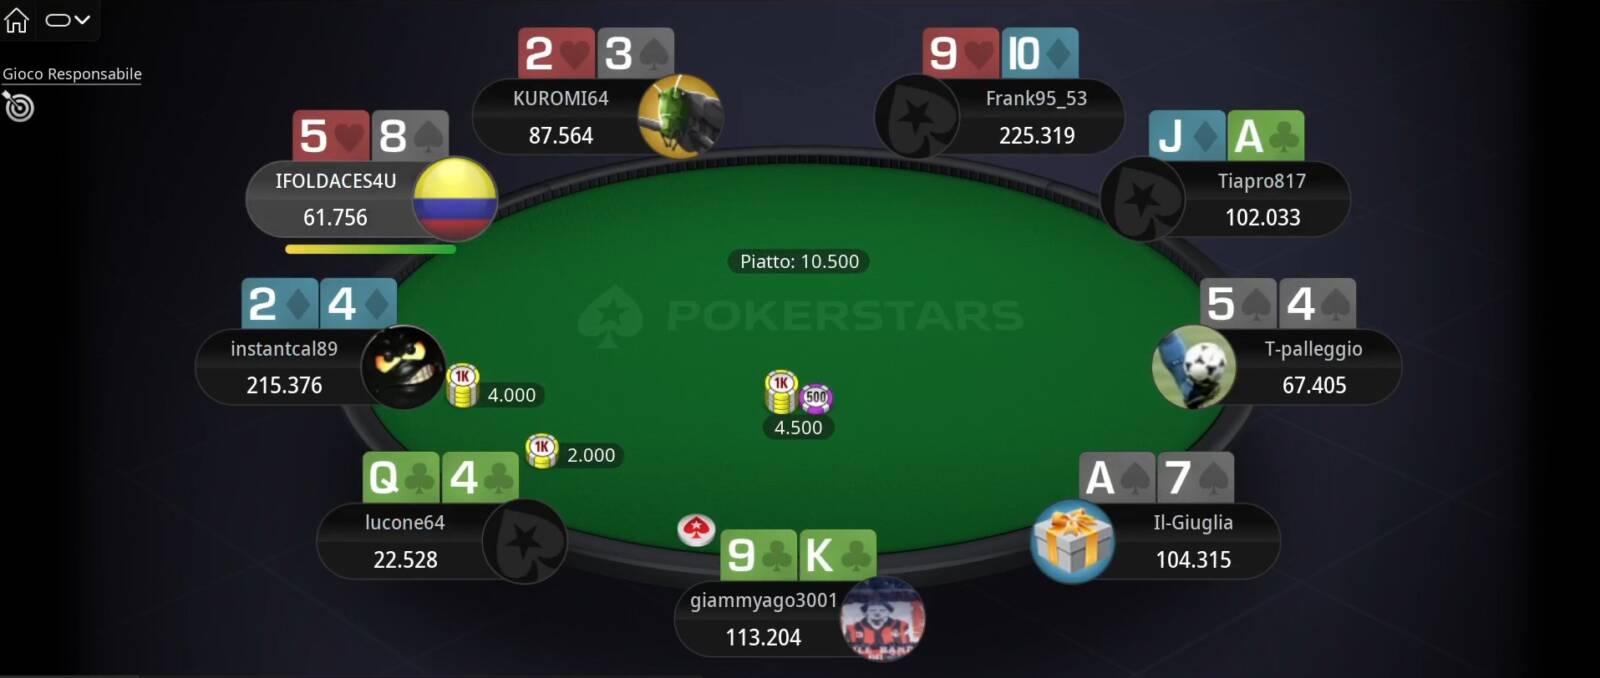Select the Piatto: 10.500 pot label
Screen dimensions: 1600x678
(799, 262)
